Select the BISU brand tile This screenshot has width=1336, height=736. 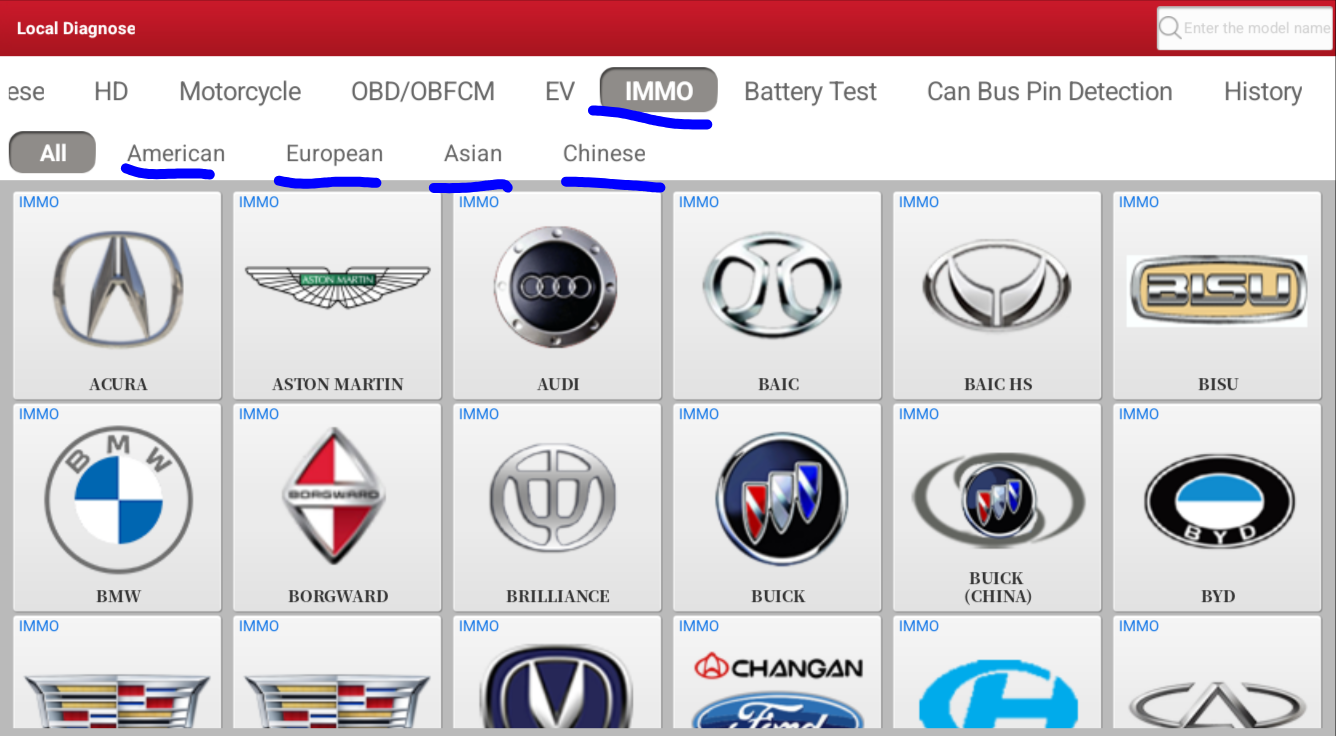click(x=1217, y=295)
